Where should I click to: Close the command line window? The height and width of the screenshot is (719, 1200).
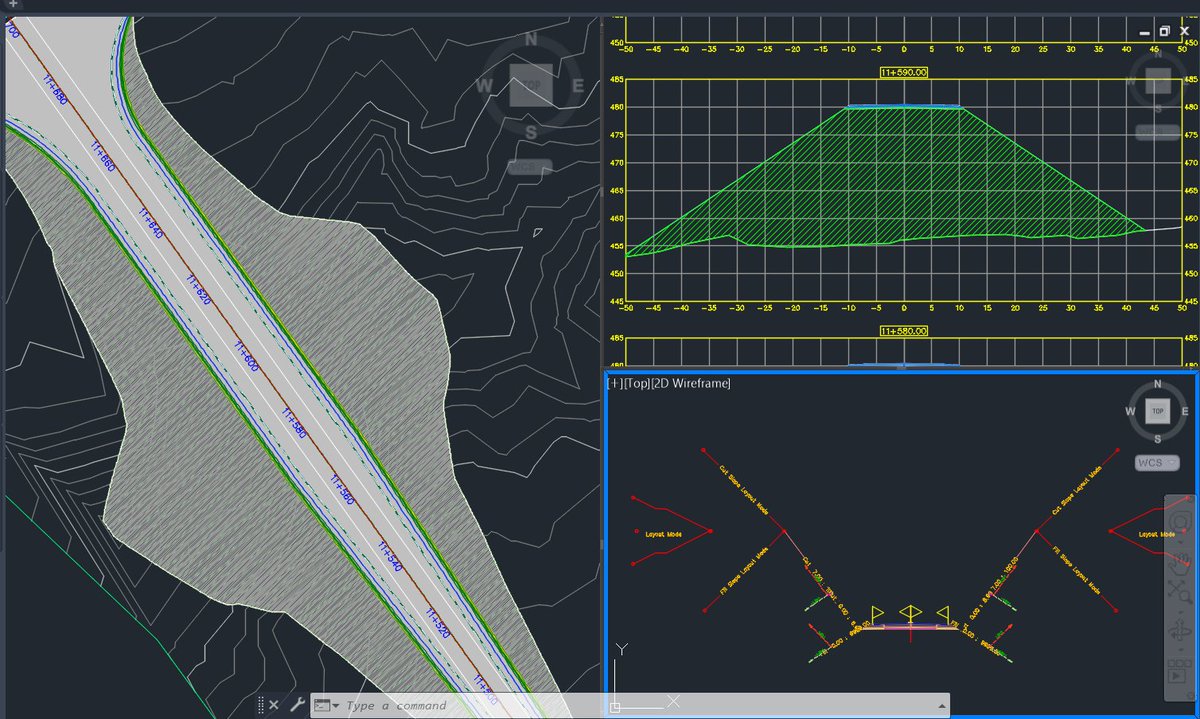coord(274,705)
